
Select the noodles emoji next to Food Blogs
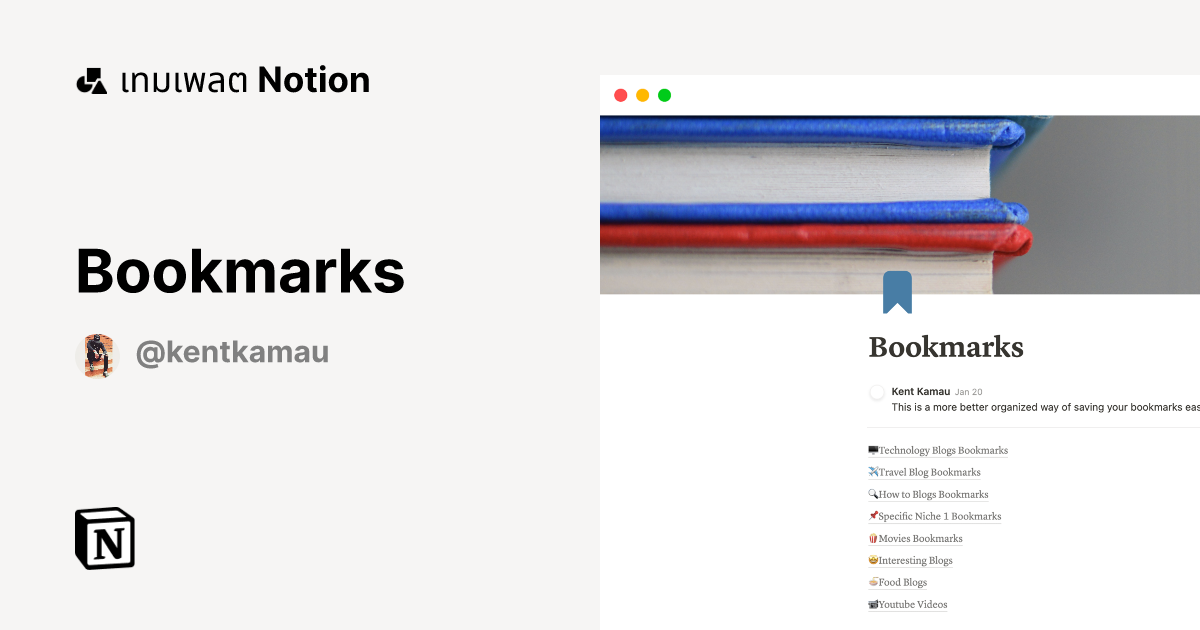[x=872, y=582]
